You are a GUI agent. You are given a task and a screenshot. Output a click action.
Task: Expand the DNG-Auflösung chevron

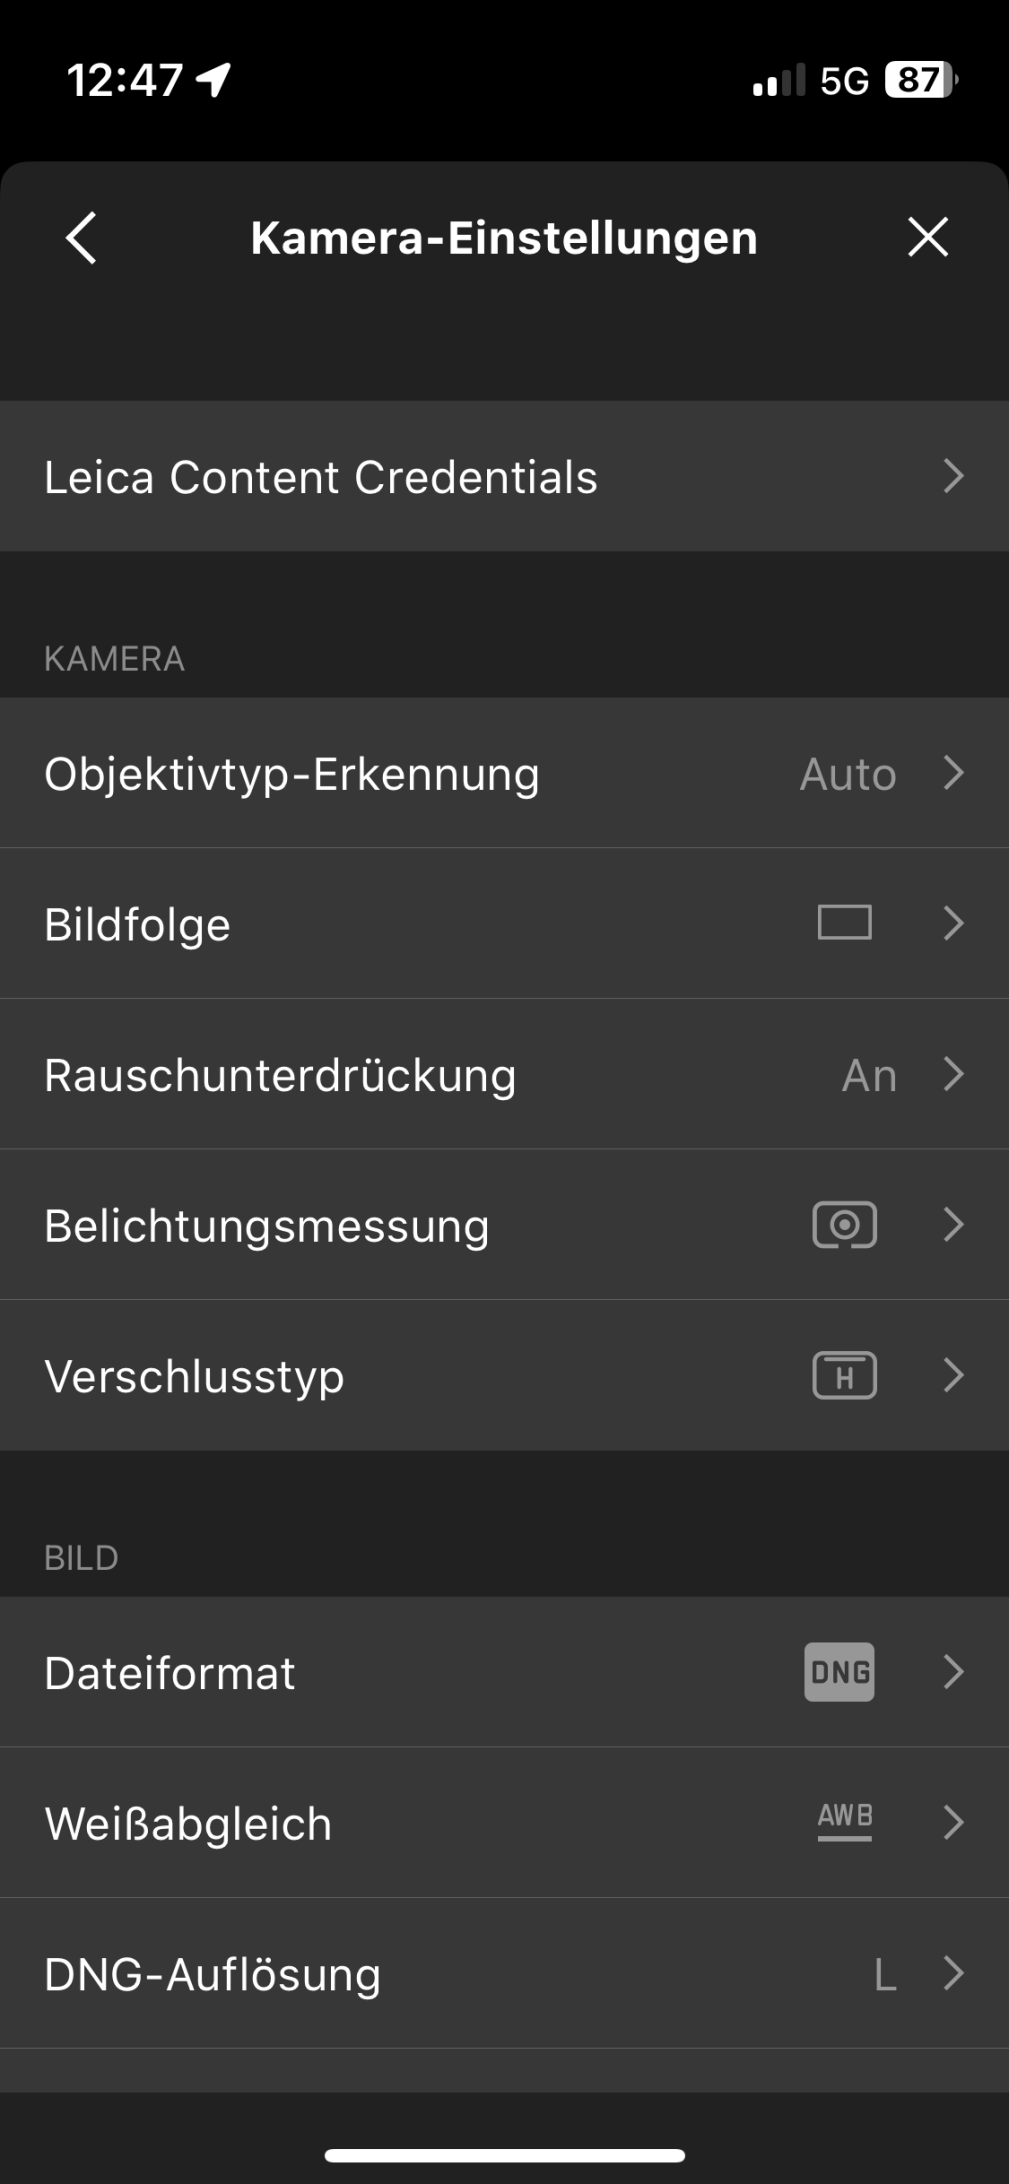pos(953,1973)
